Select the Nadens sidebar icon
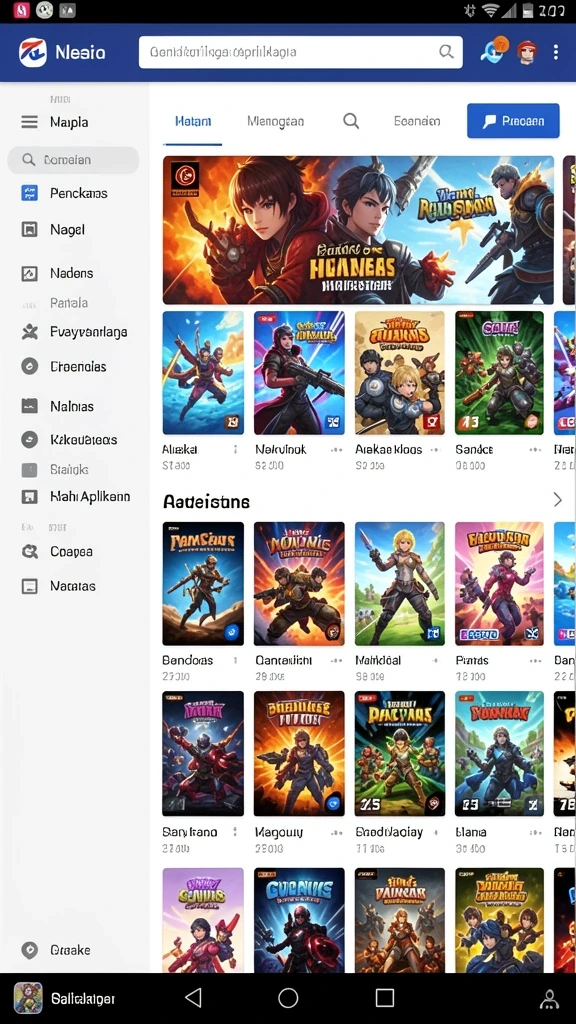Image resolution: width=576 pixels, height=1024 pixels. pyautogui.click(x=29, y=273)
